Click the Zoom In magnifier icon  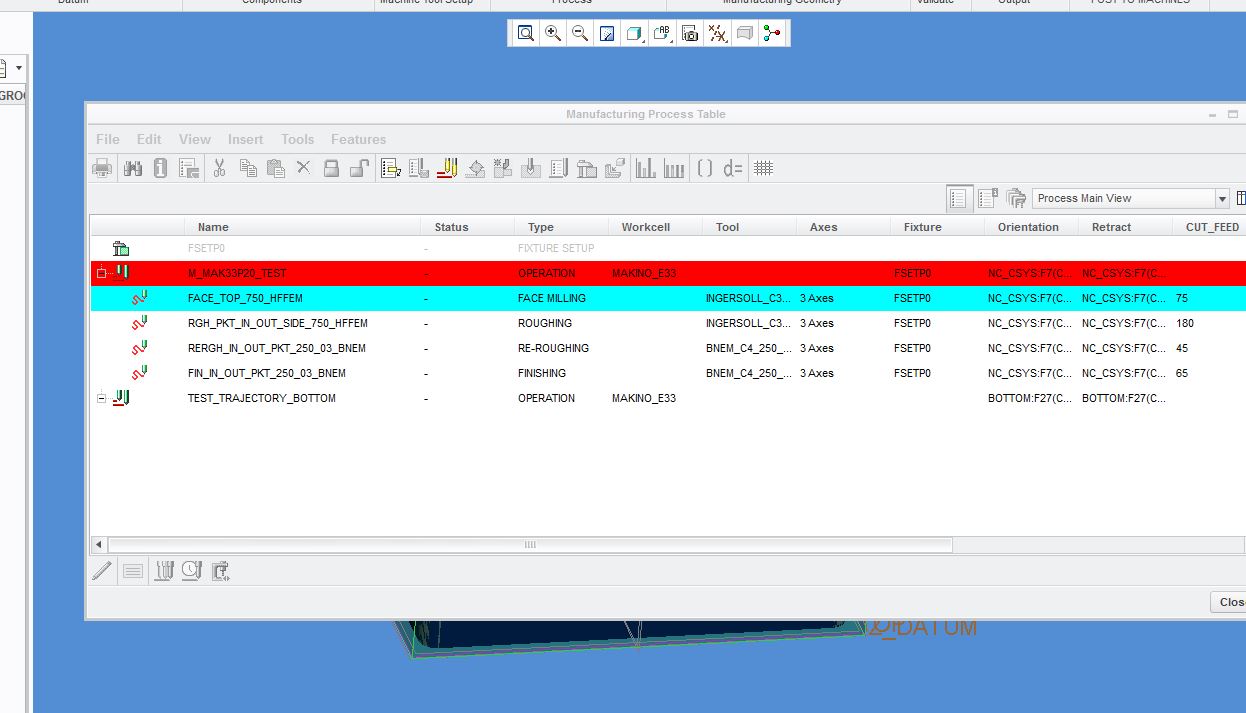pos(552,34)
